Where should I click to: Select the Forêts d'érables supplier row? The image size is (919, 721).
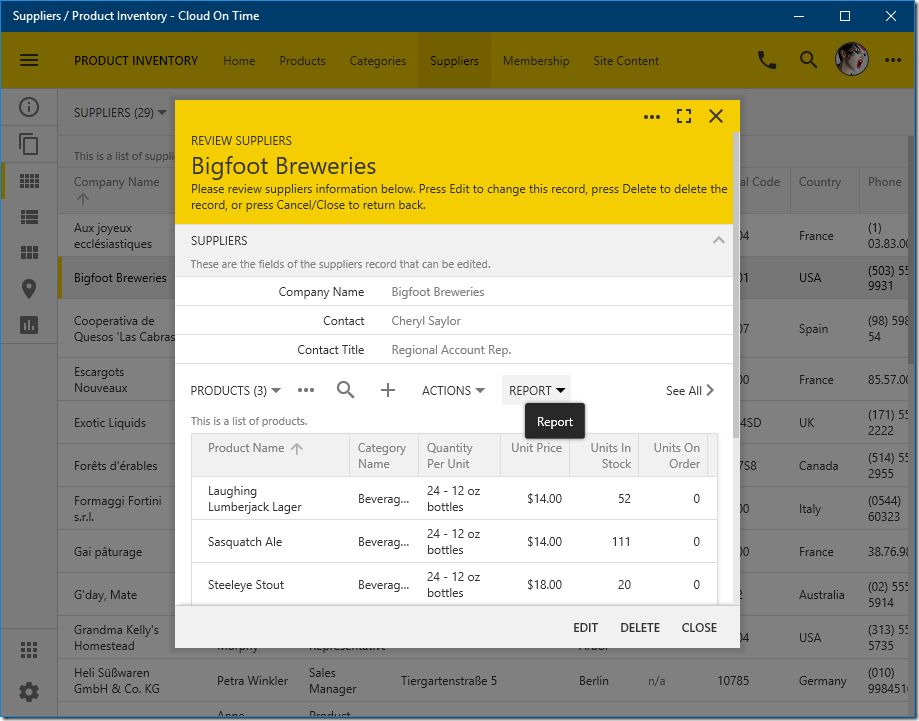[117, 465]
